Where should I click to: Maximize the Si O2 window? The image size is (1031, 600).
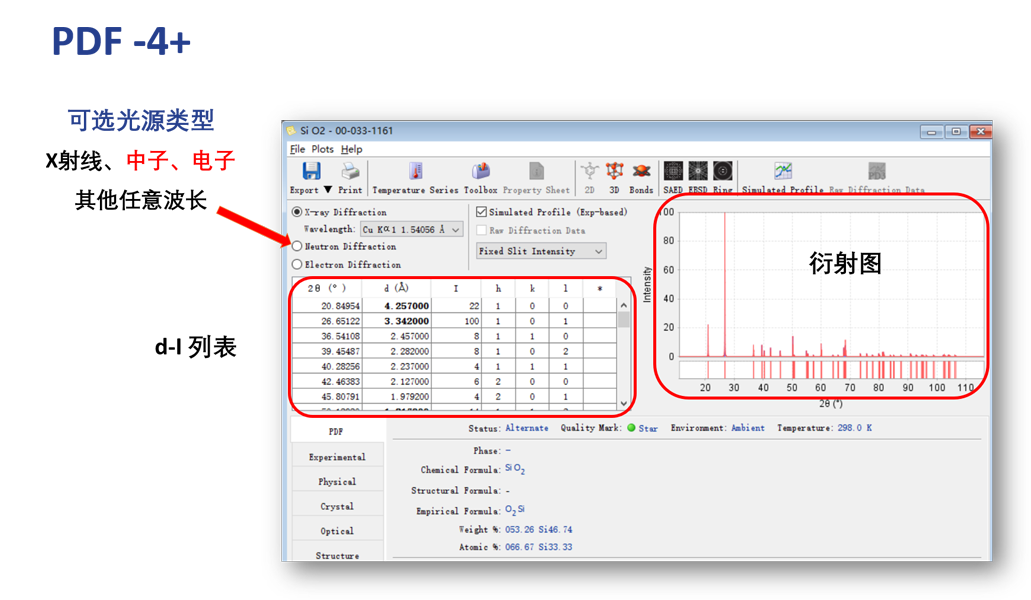pos(956,131)
